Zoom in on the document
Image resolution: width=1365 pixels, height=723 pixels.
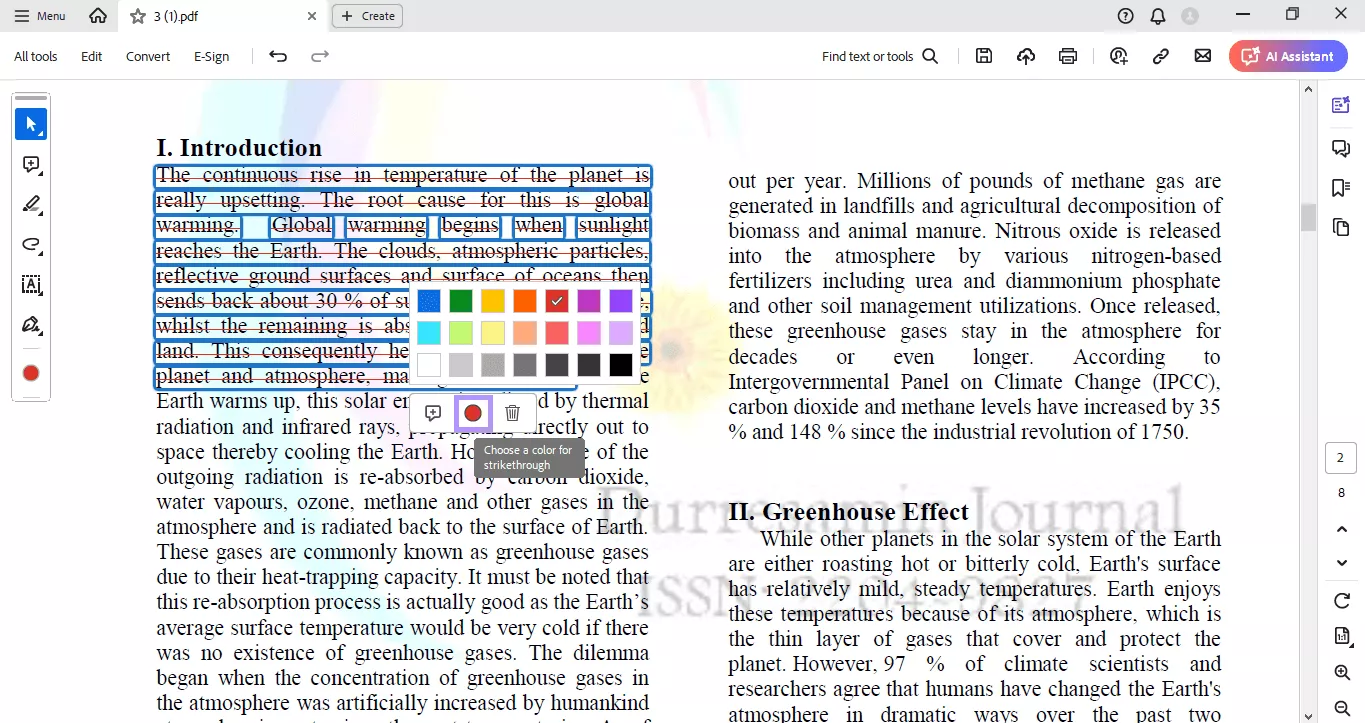coord(1341,672)
